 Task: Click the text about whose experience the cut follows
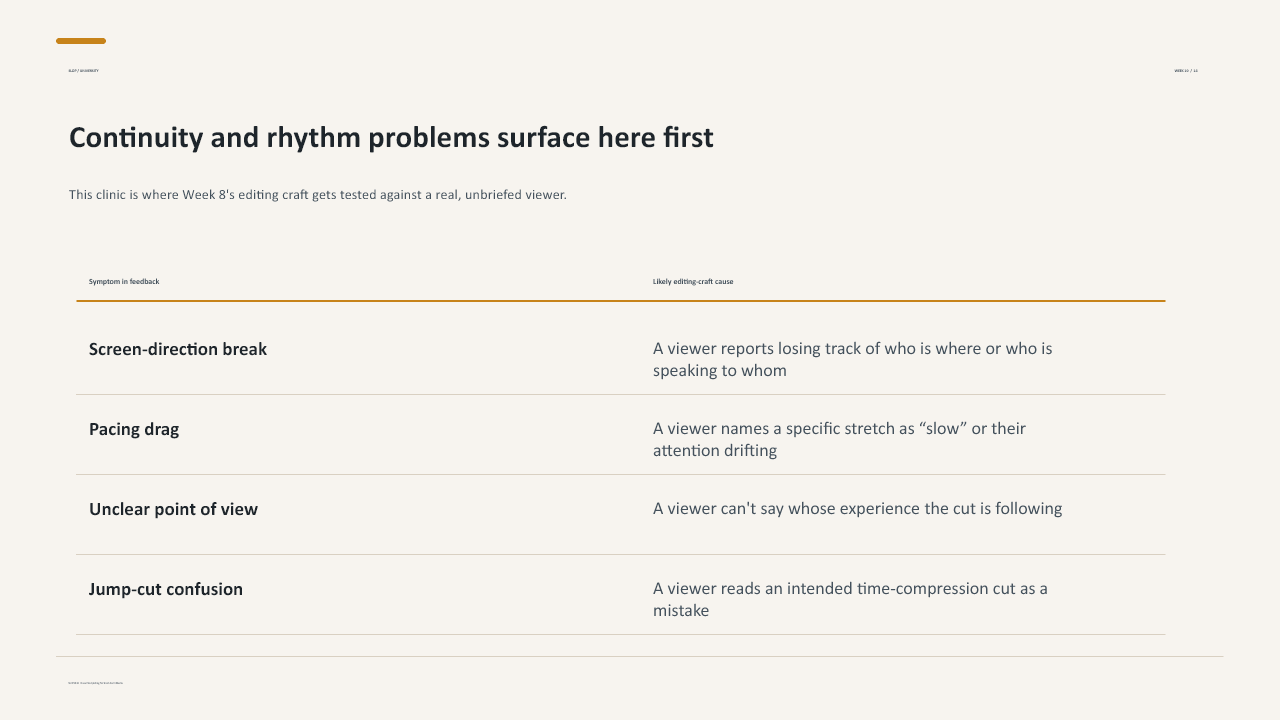click(857, 508)
